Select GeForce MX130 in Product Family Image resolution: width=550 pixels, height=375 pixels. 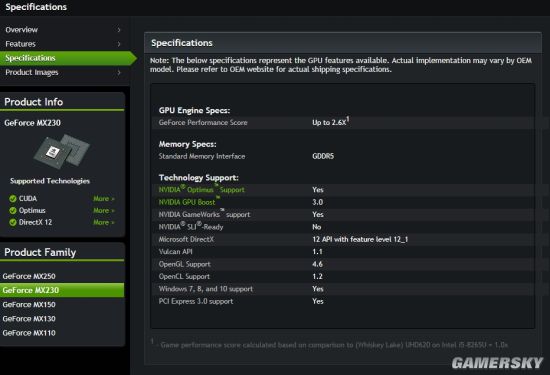[x=29, y=319]
